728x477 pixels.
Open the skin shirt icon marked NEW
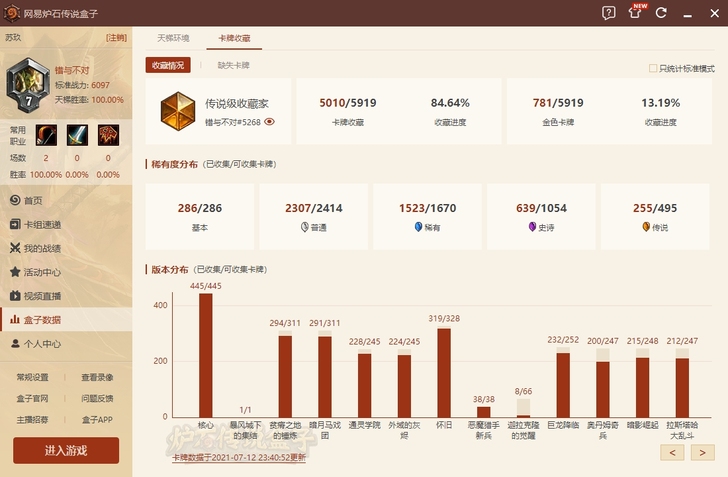[635, 13]
